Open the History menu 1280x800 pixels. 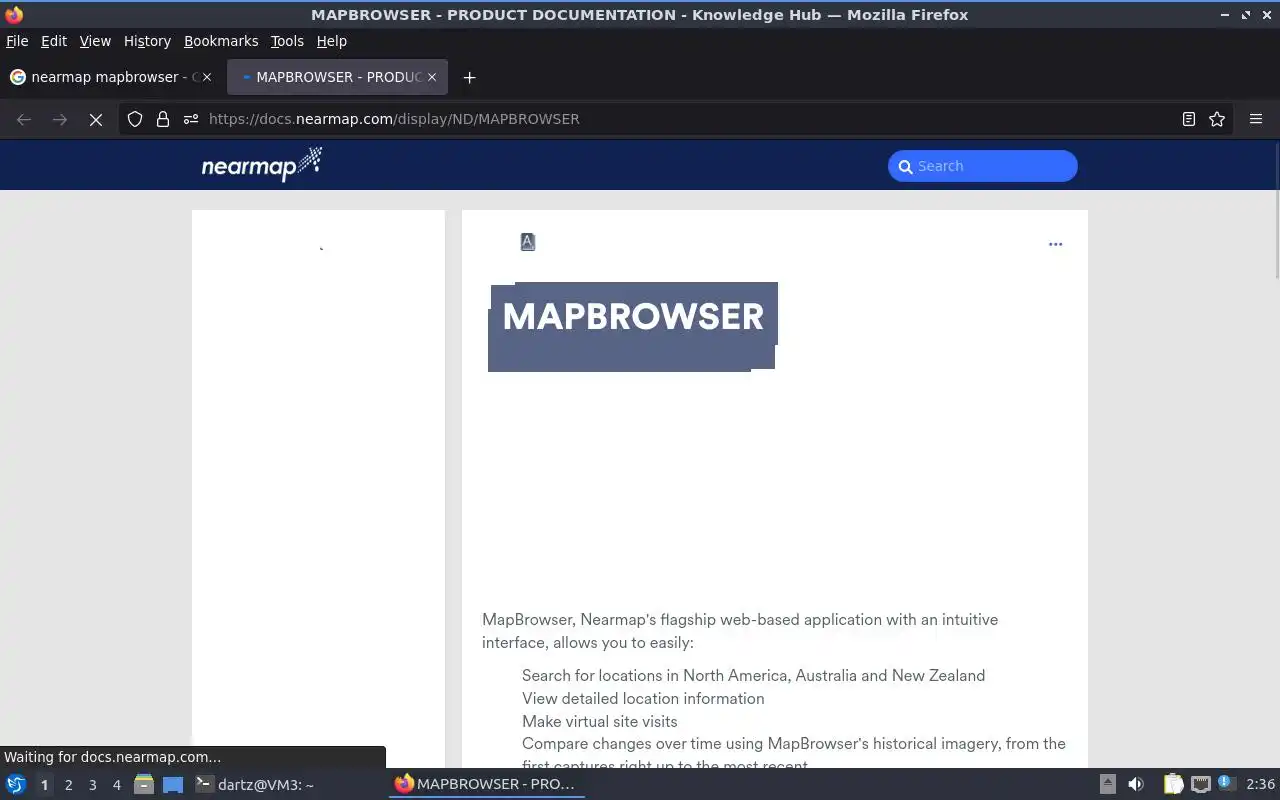point(147,41)
